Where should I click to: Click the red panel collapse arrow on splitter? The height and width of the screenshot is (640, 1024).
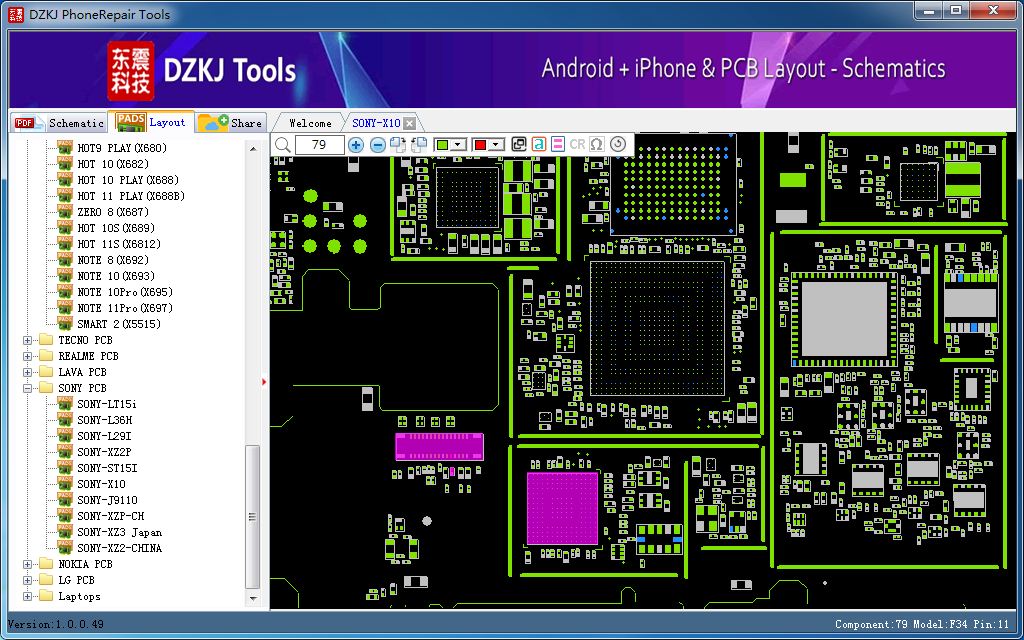[264, 381]
